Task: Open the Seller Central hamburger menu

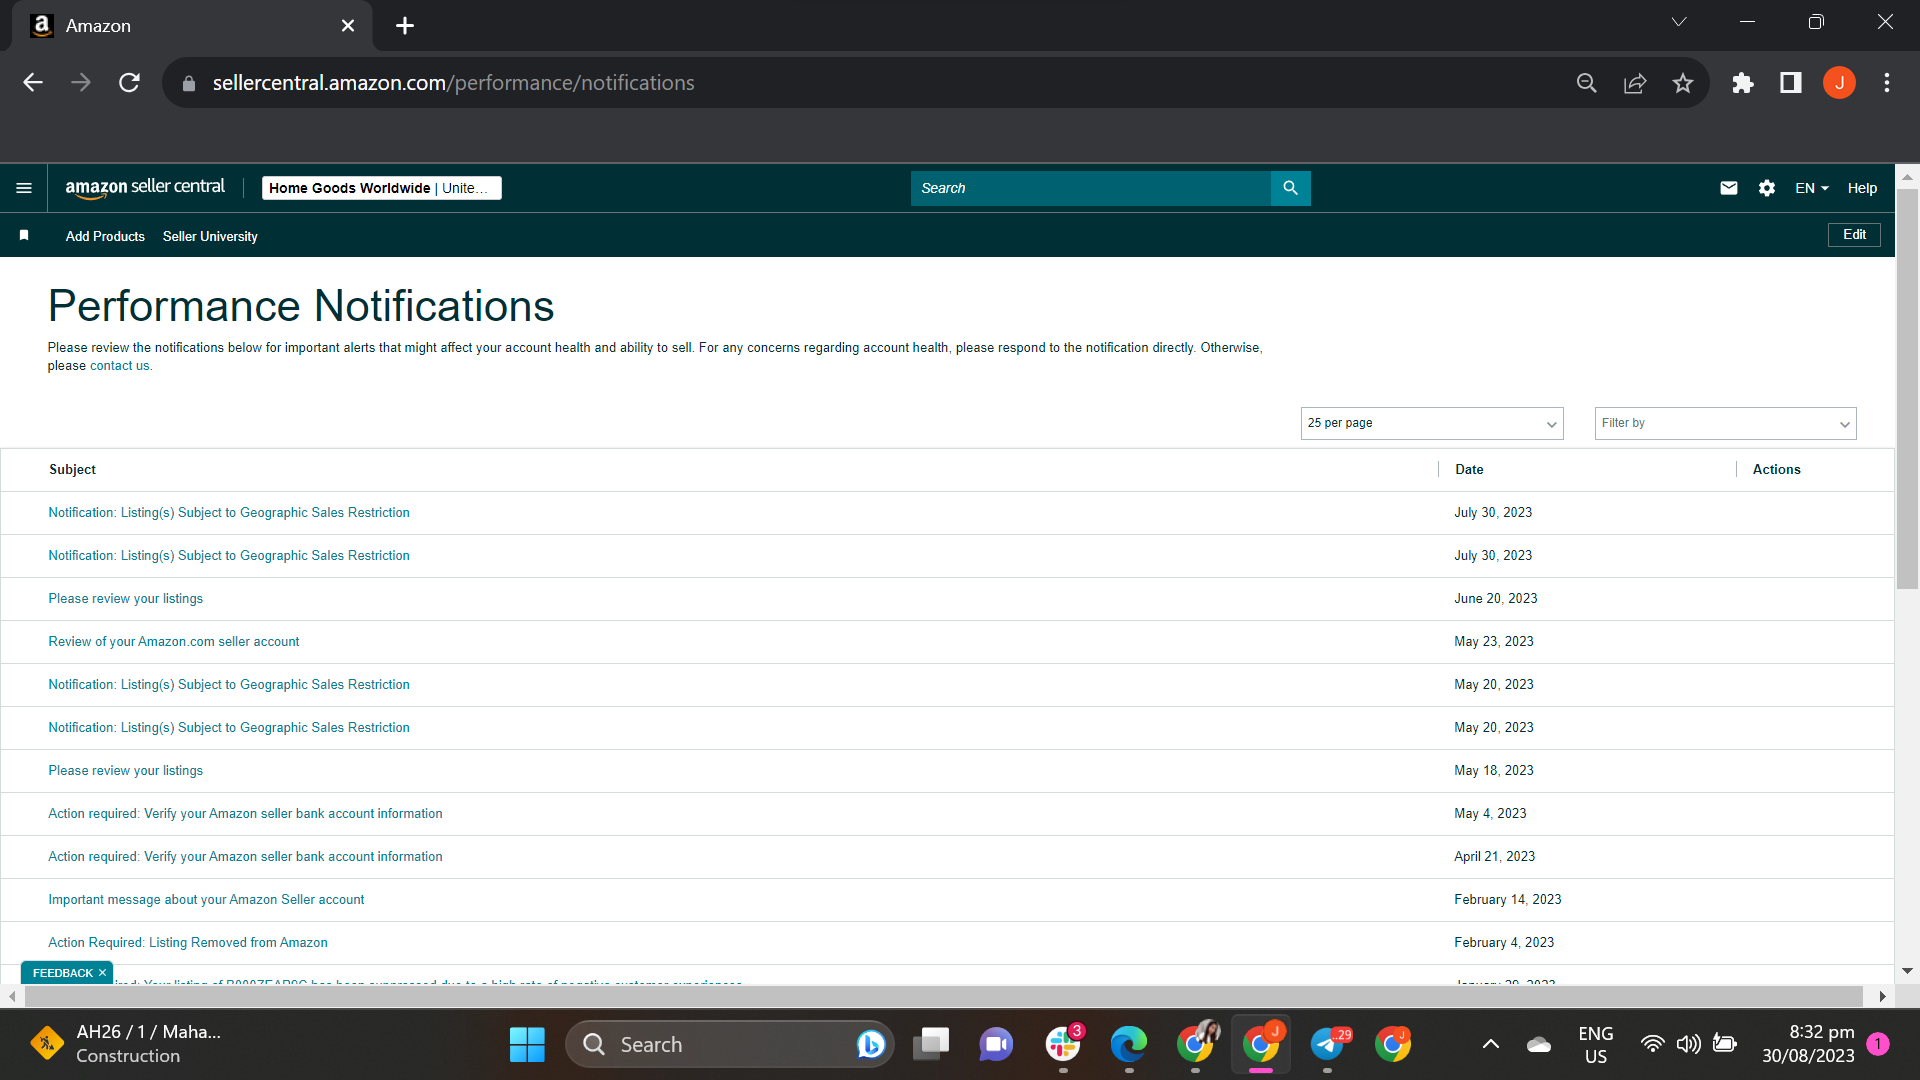Action: (x=24, y=188)
